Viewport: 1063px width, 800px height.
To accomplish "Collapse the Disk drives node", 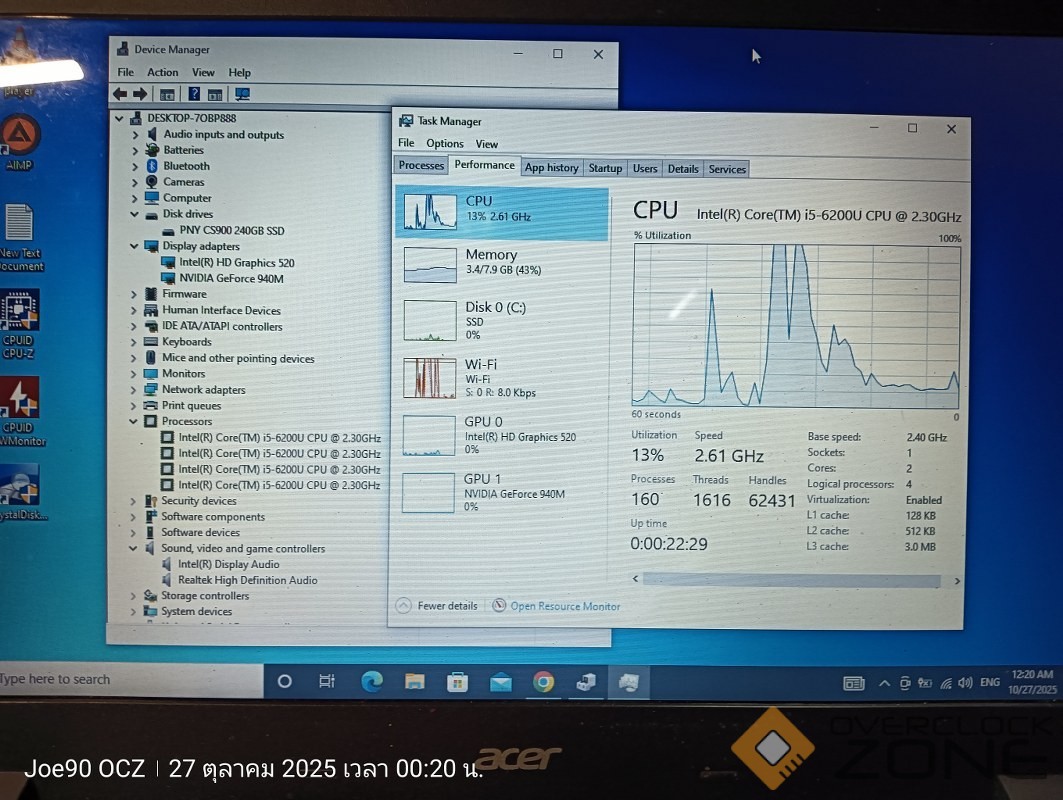I will (134, 214).
